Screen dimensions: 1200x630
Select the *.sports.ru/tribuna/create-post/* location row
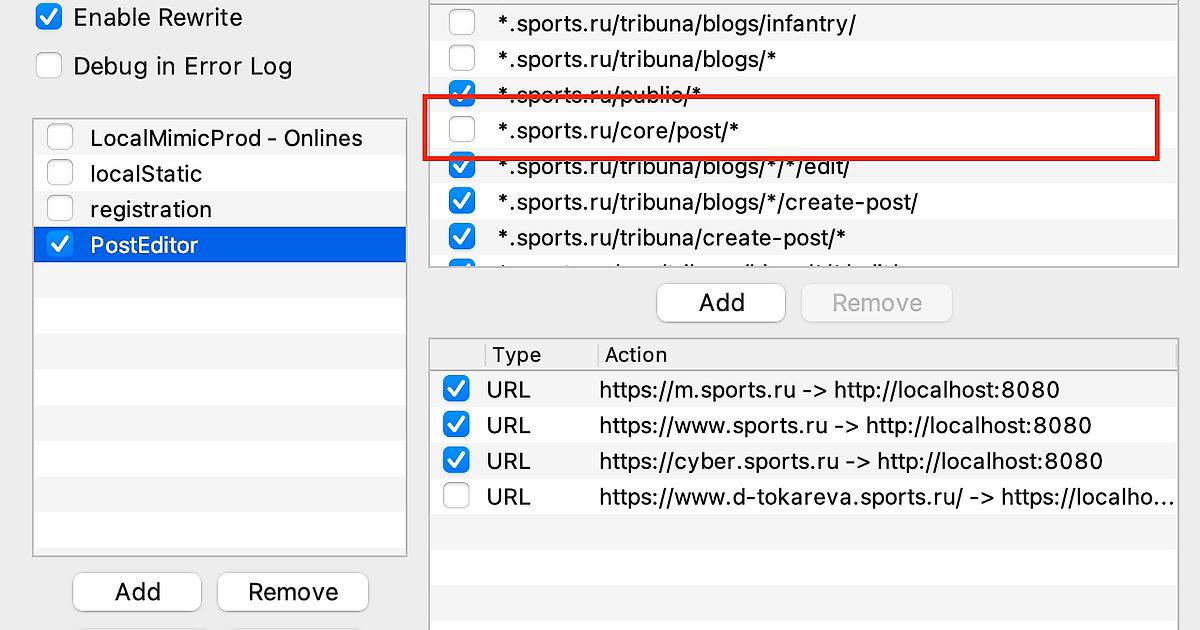672,237
